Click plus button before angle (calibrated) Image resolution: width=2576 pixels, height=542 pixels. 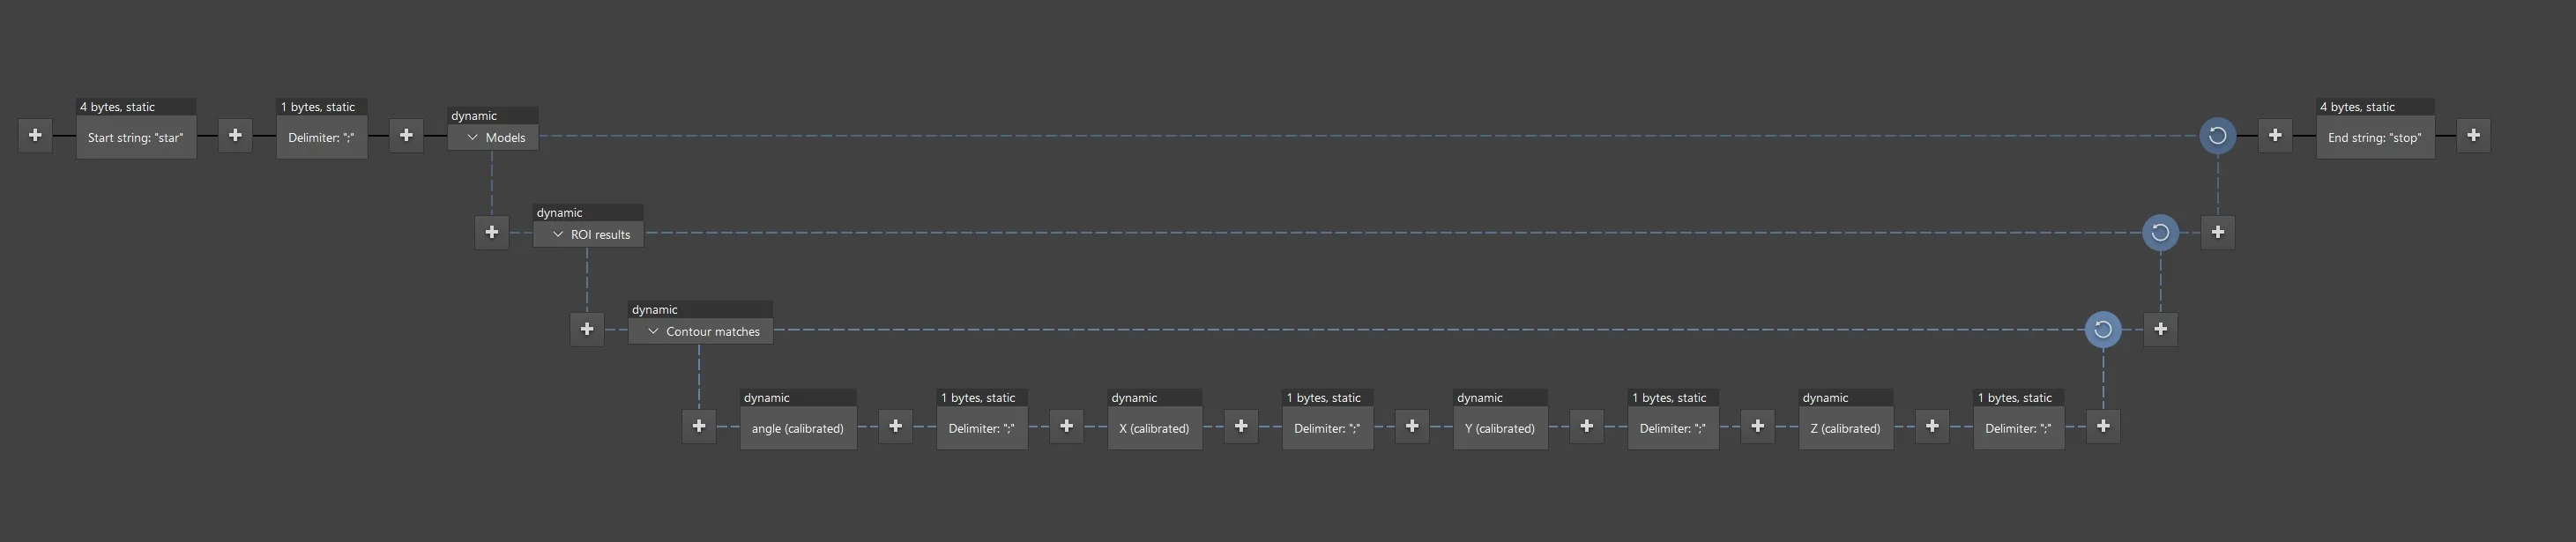click(699, 426)
